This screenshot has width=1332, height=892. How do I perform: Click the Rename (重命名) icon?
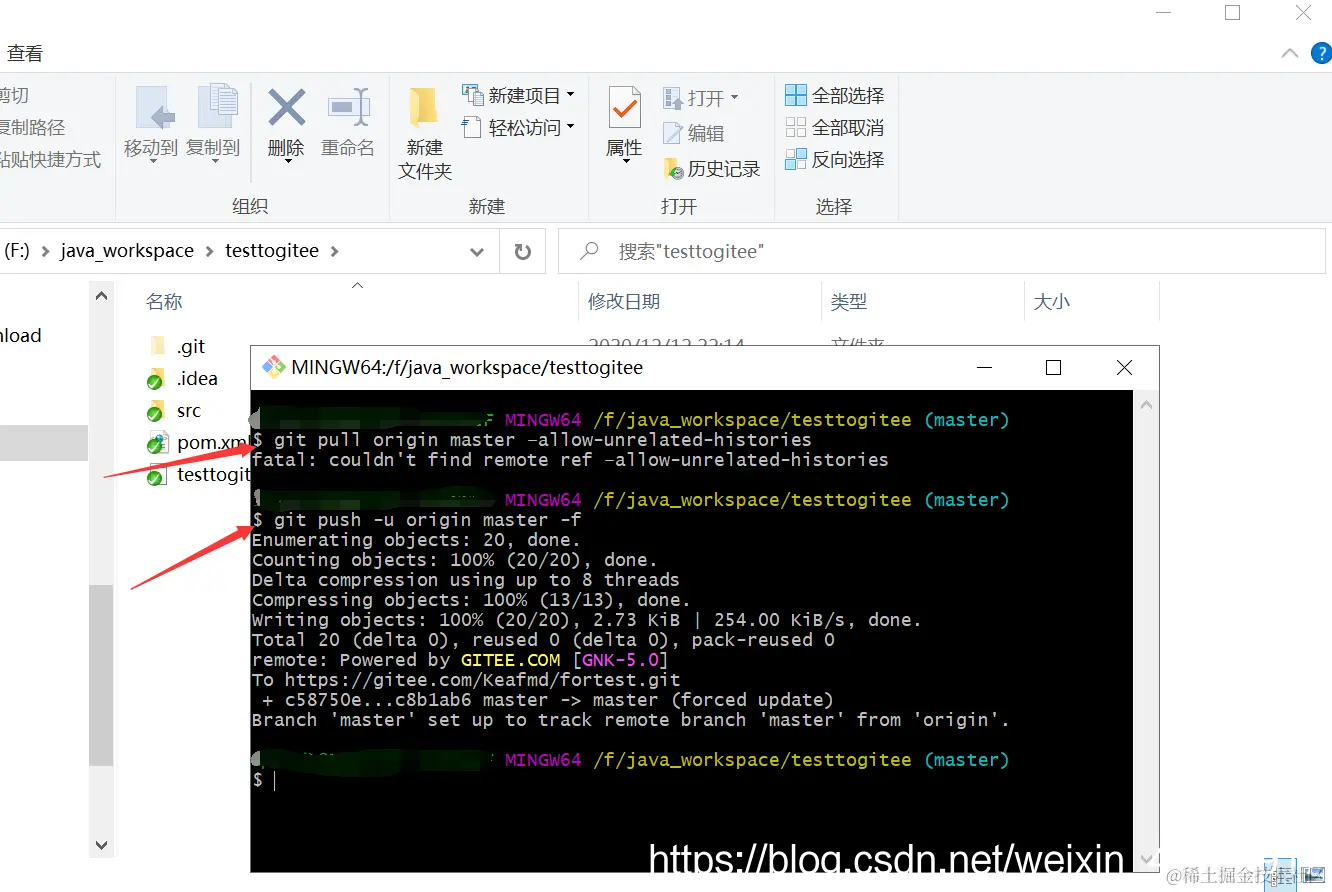(x=348, y=108)
